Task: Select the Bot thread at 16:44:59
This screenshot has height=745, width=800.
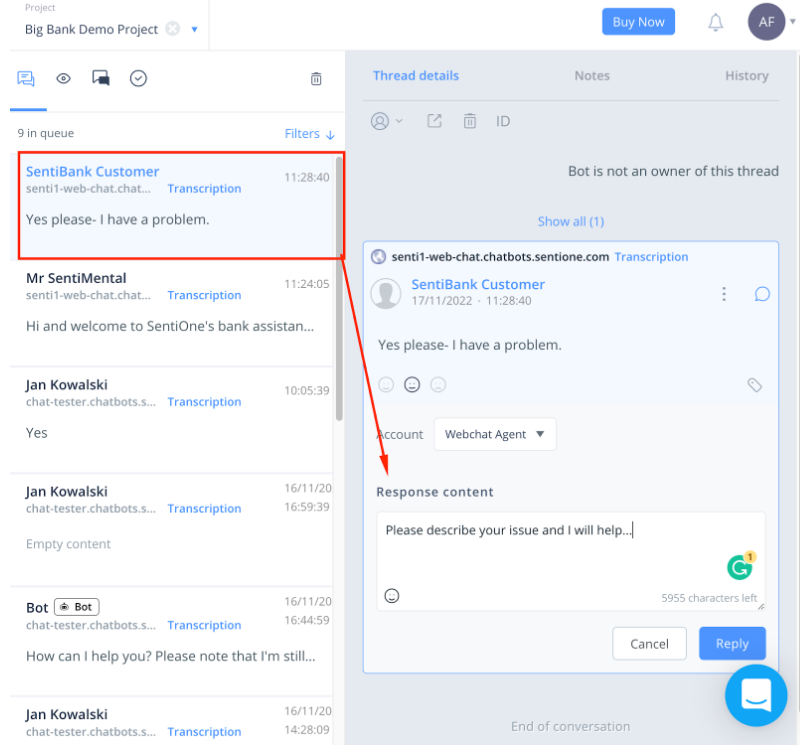Action: click(x=171, y=642)
